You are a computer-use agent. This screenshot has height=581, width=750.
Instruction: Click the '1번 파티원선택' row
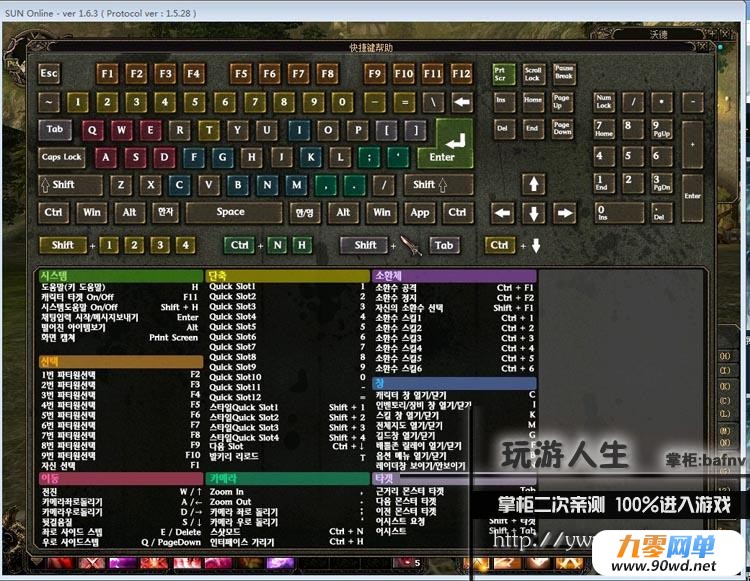(121, 375)
